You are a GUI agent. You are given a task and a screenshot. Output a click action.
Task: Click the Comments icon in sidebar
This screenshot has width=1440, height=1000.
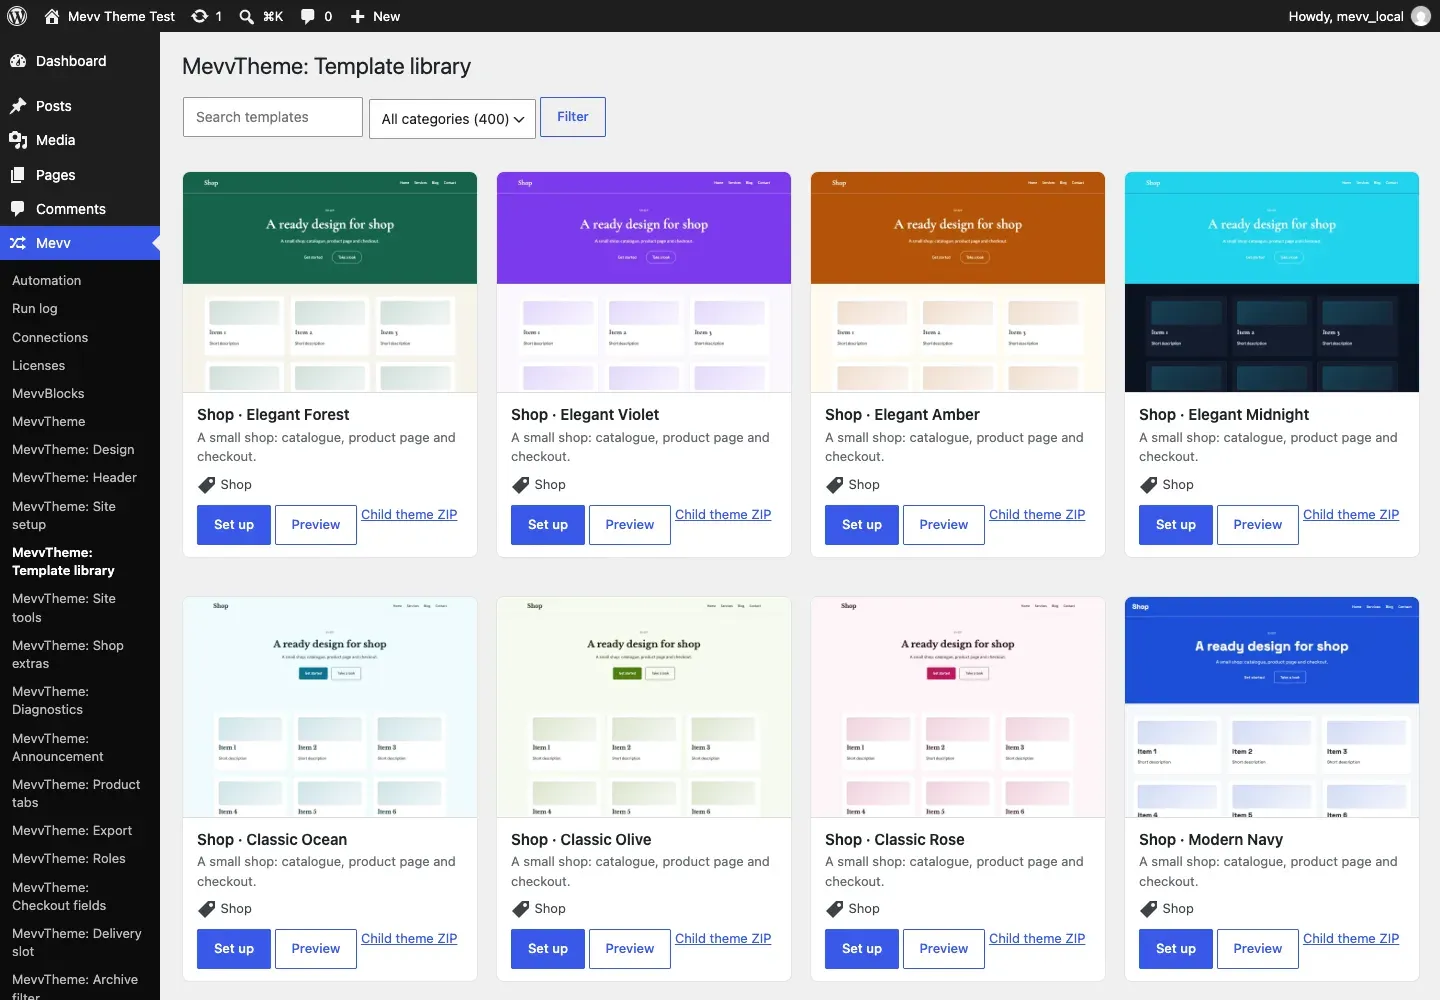pyautogui.click(x=18, y=209)
